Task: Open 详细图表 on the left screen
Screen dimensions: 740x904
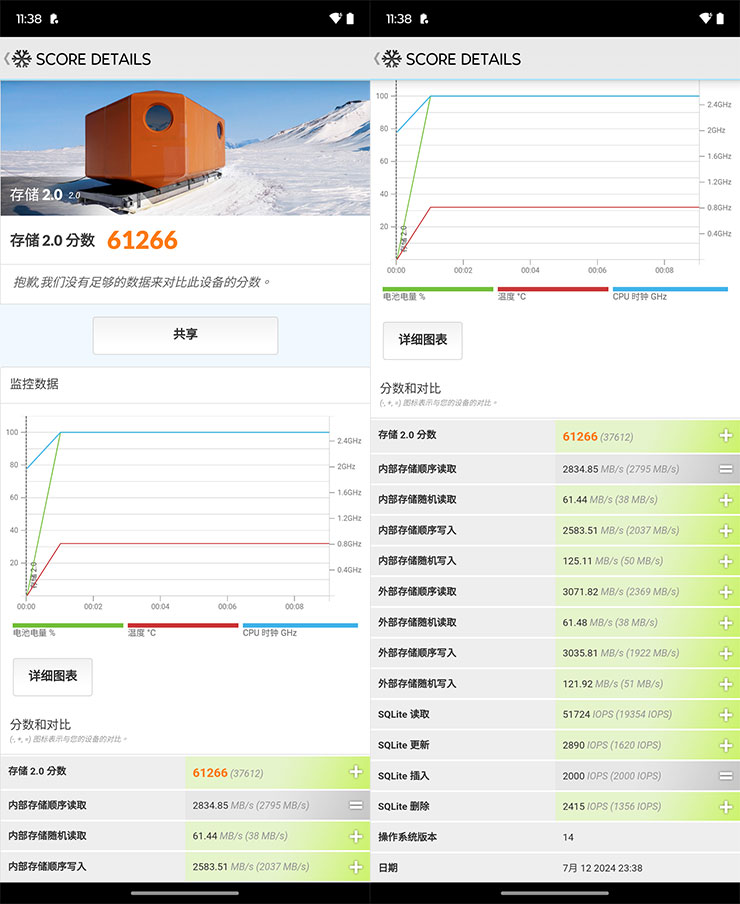Action: click(52, 676)
